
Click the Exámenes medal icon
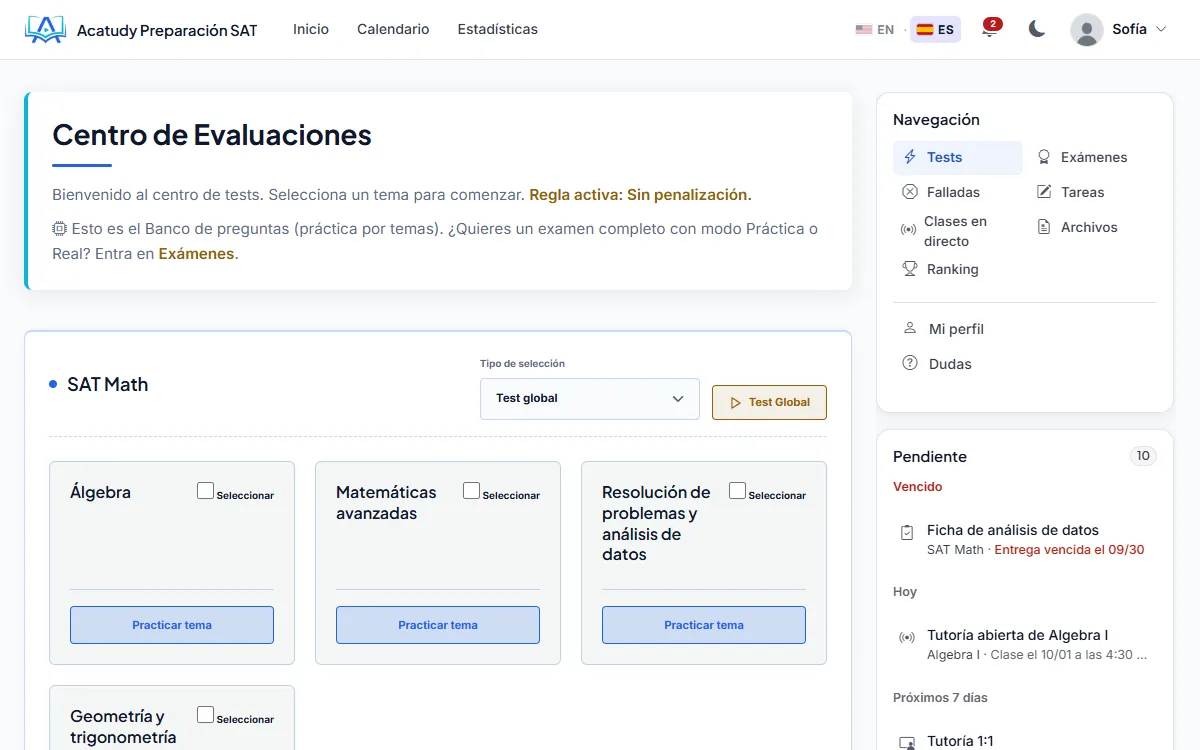click(x=1044, y=157)
